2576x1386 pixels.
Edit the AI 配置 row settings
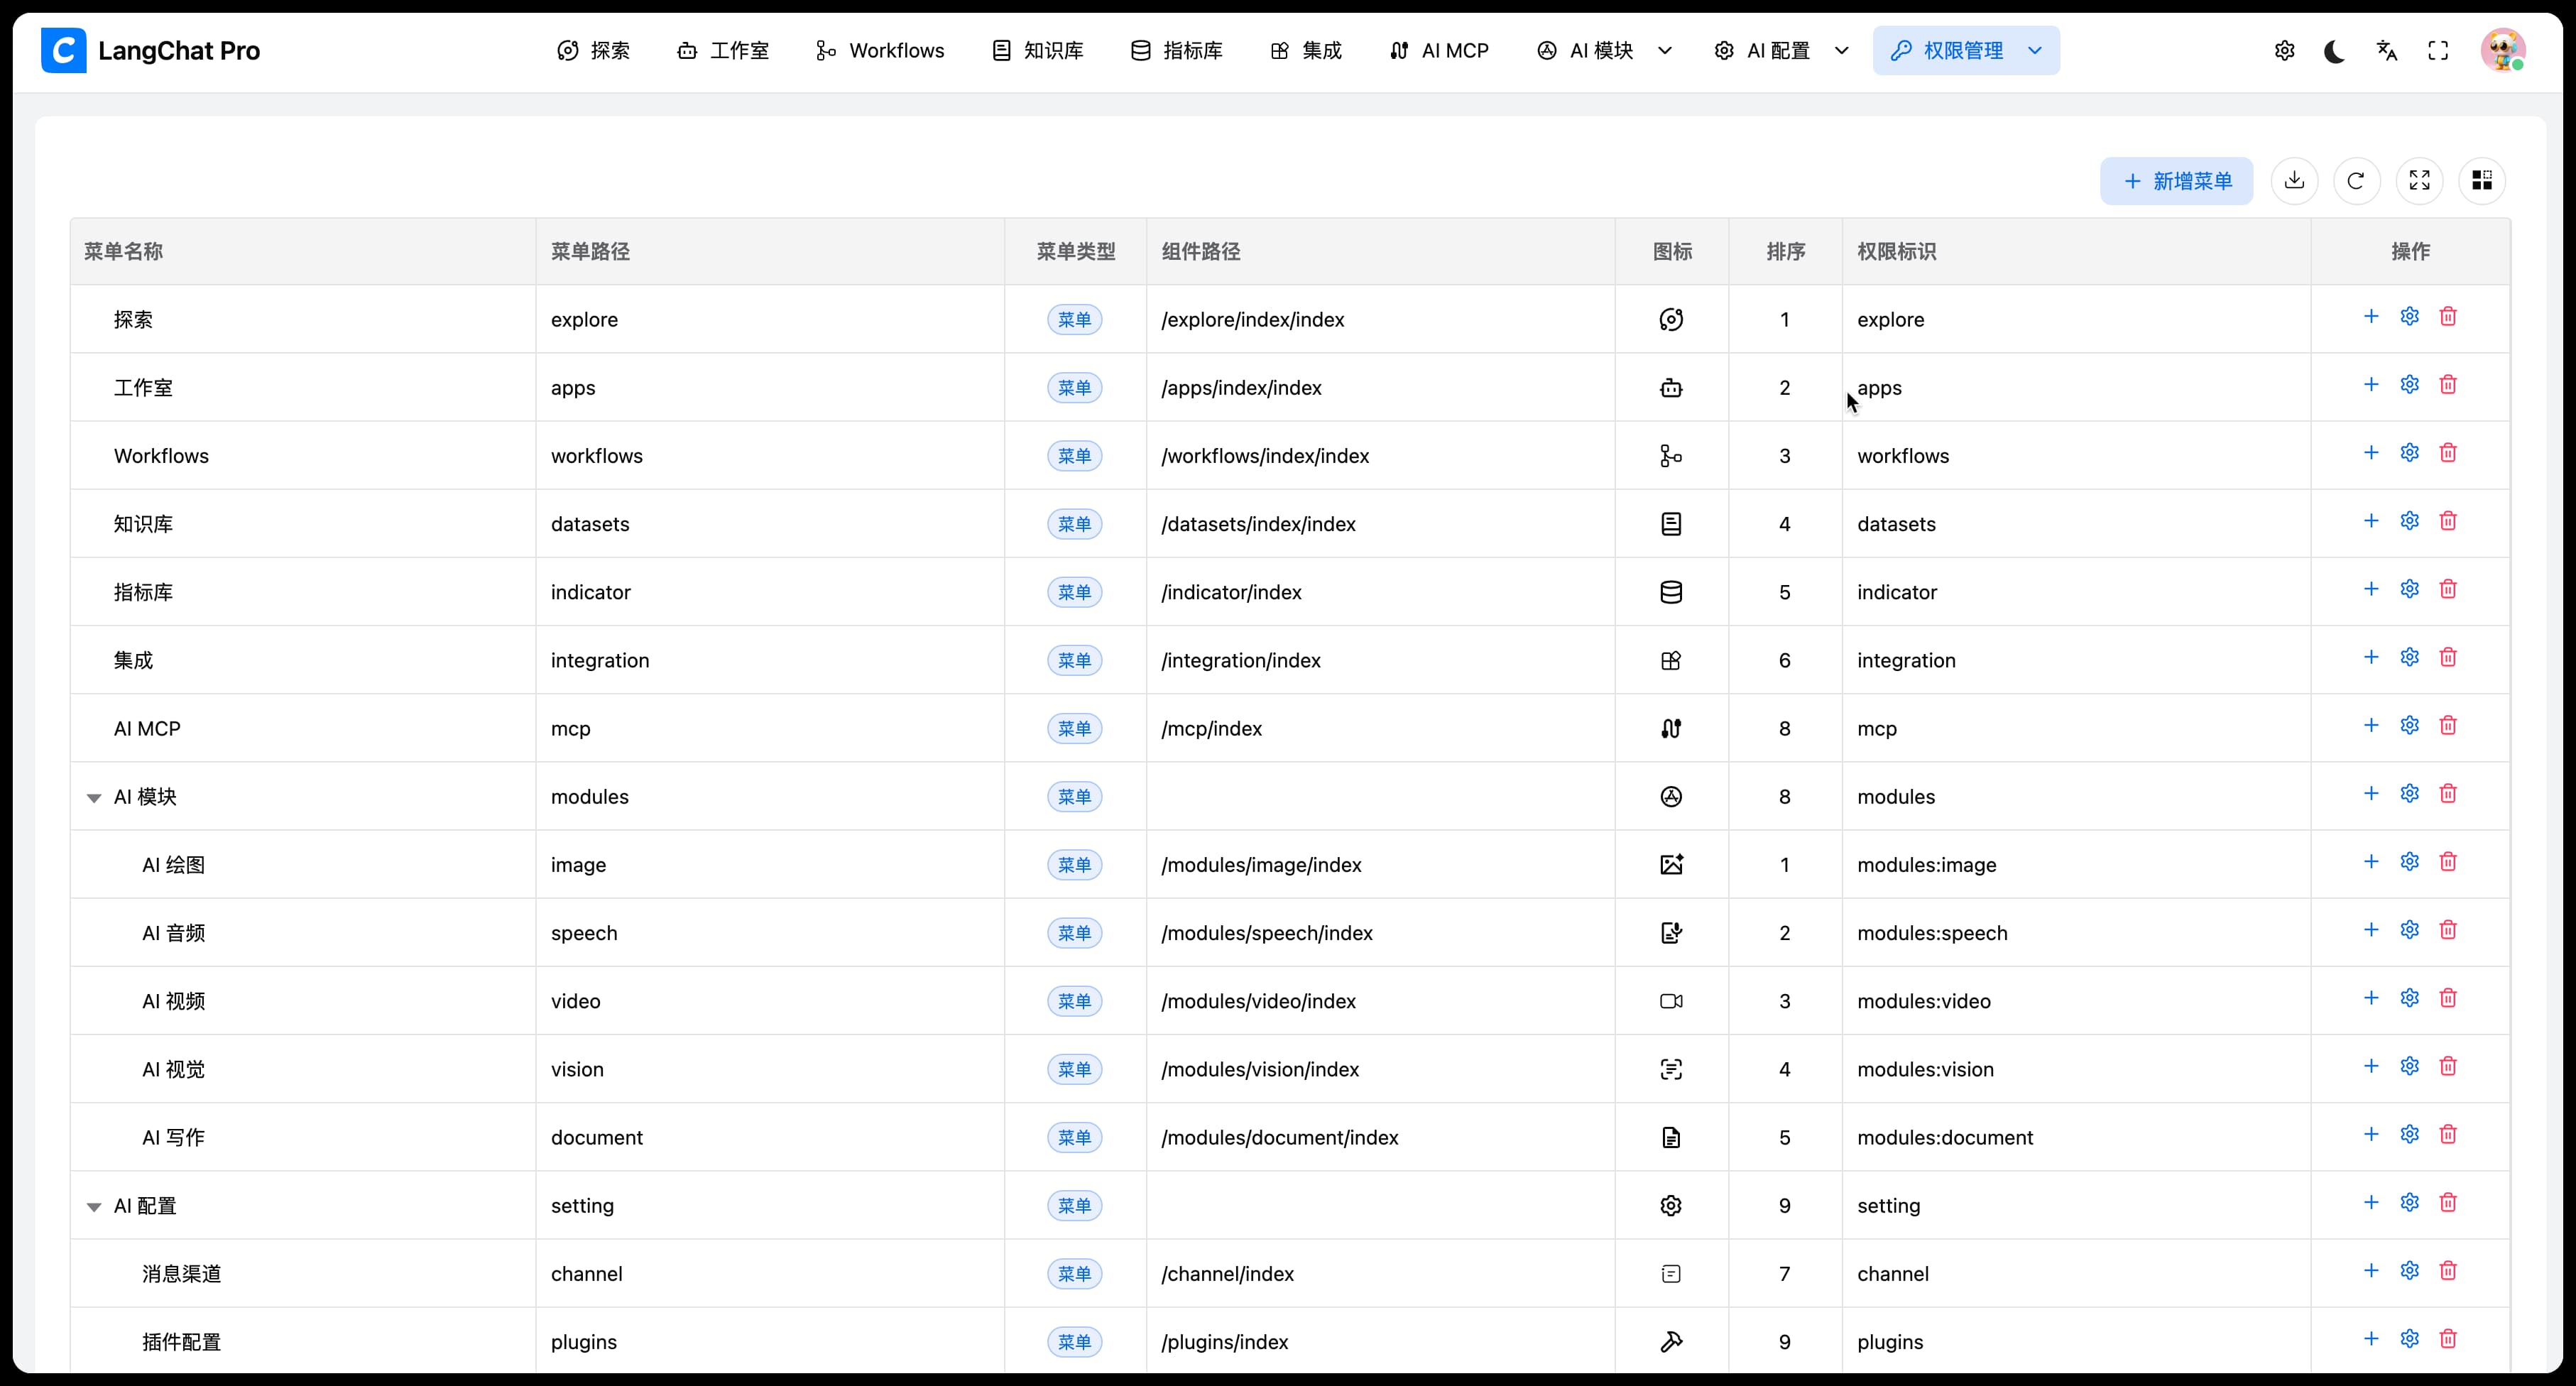[2410, 1202]
